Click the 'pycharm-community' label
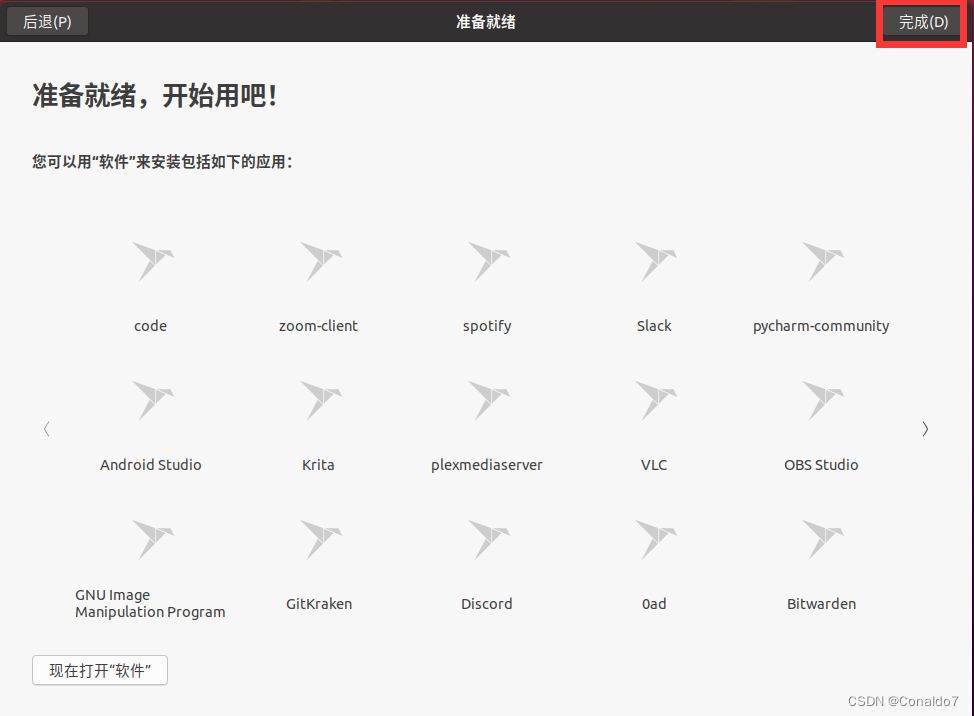Viewport: 974px width, 716px height. click(821, 327)
